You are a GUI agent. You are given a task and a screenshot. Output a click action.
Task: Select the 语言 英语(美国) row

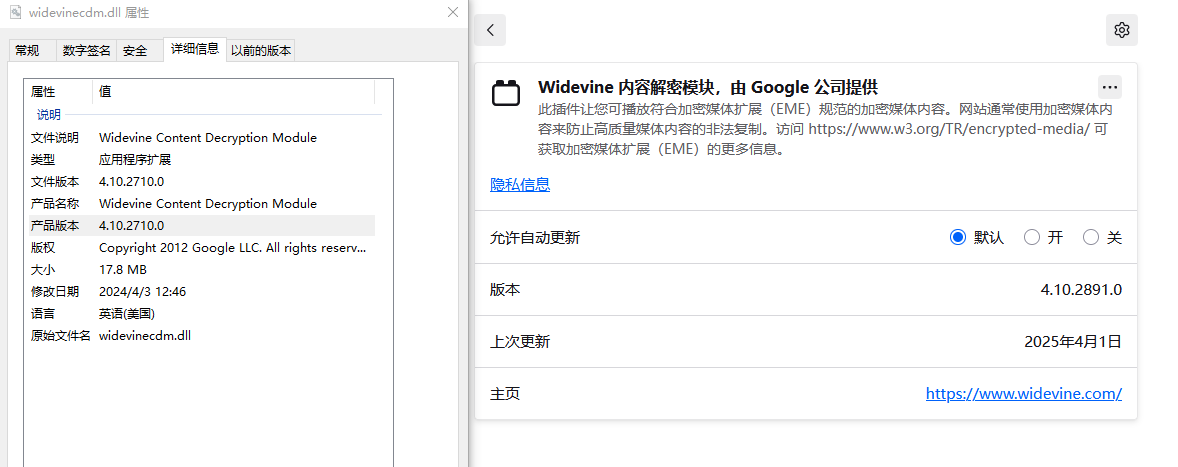(201, 314)
